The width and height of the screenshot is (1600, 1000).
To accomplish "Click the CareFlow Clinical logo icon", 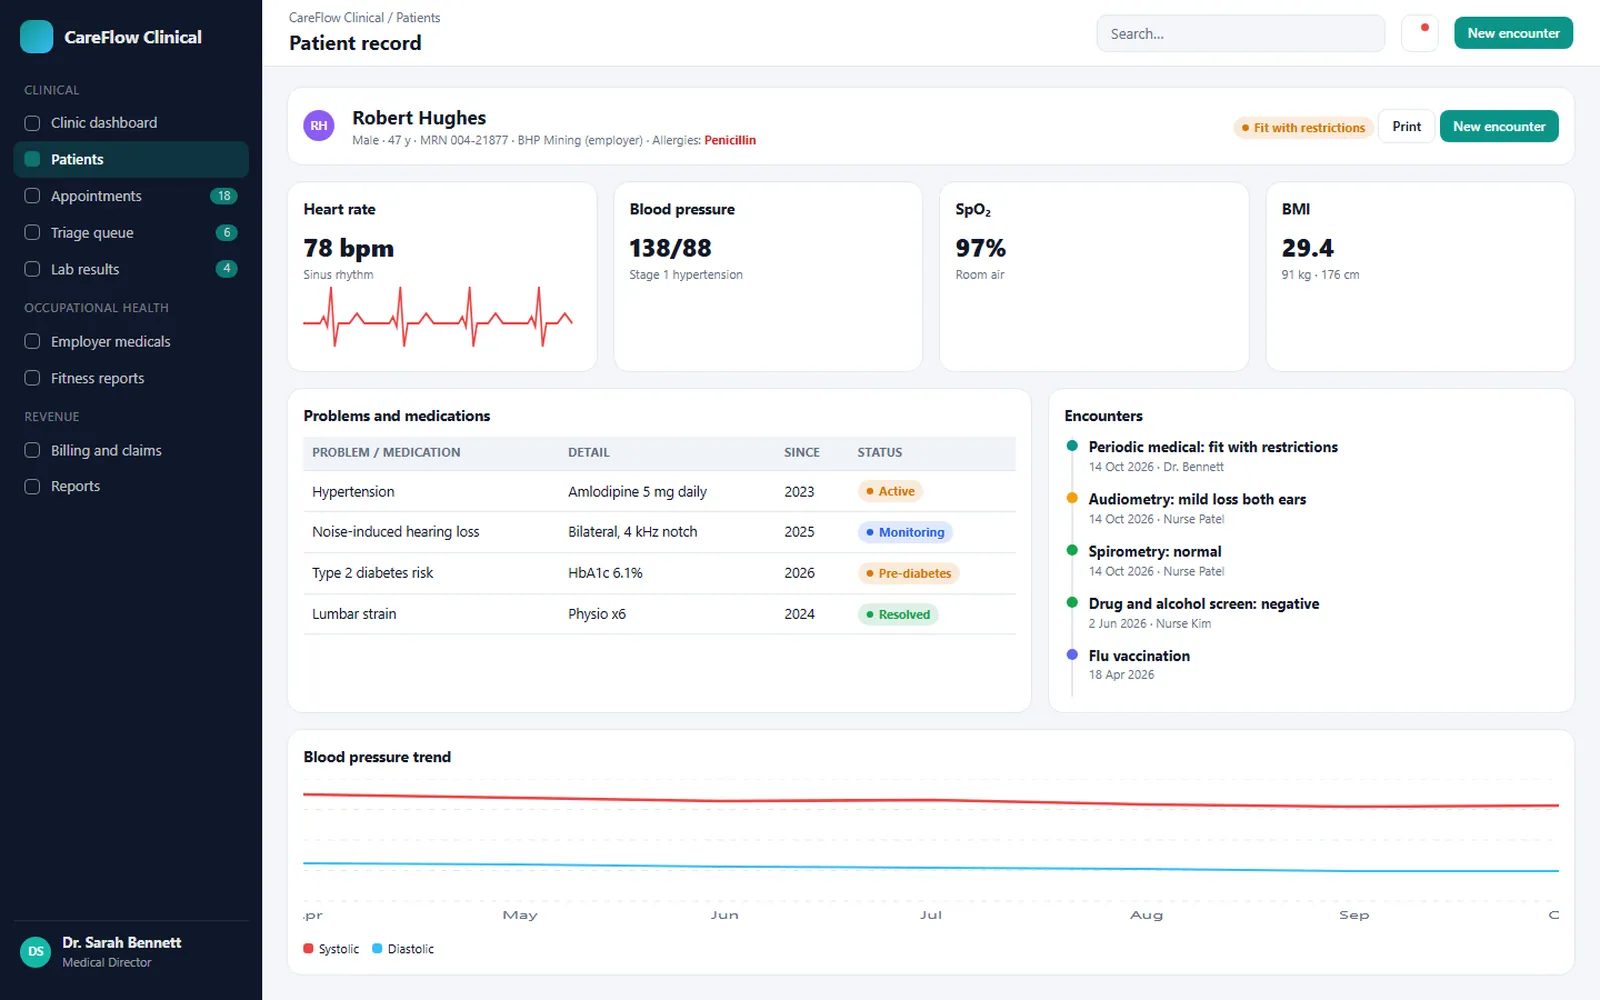I will coord(37,37).
